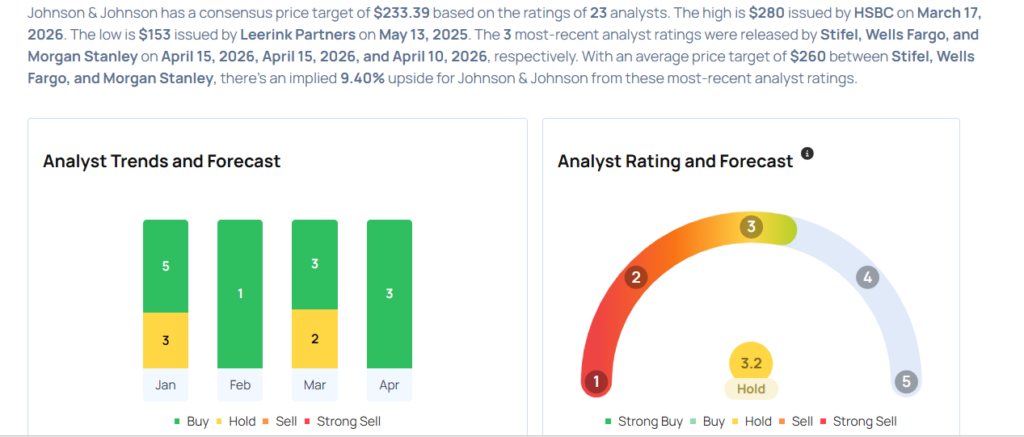Click the number 3 marker atop the gauge
The width and height of the screenshot is (1024, 437).
tap(751, 227)
